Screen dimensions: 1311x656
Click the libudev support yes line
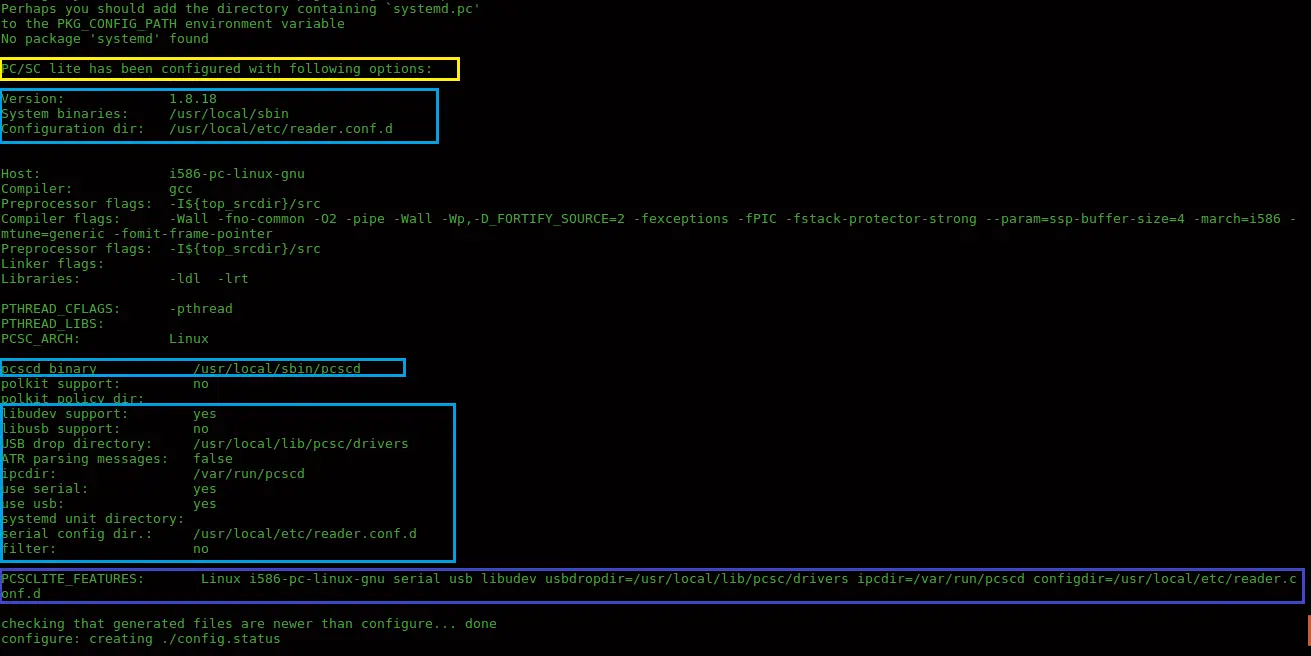coord(109,414)
